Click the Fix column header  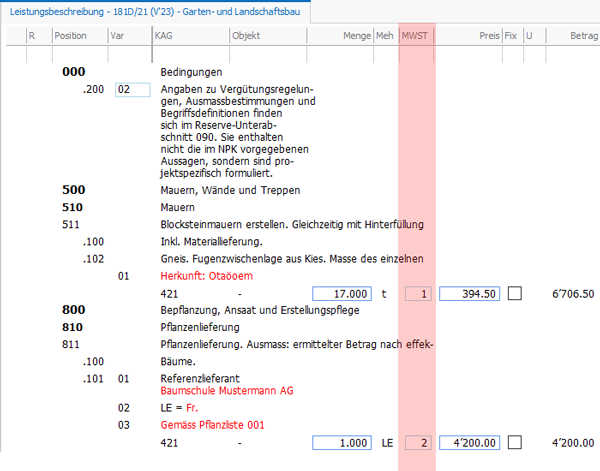(512, 36)
